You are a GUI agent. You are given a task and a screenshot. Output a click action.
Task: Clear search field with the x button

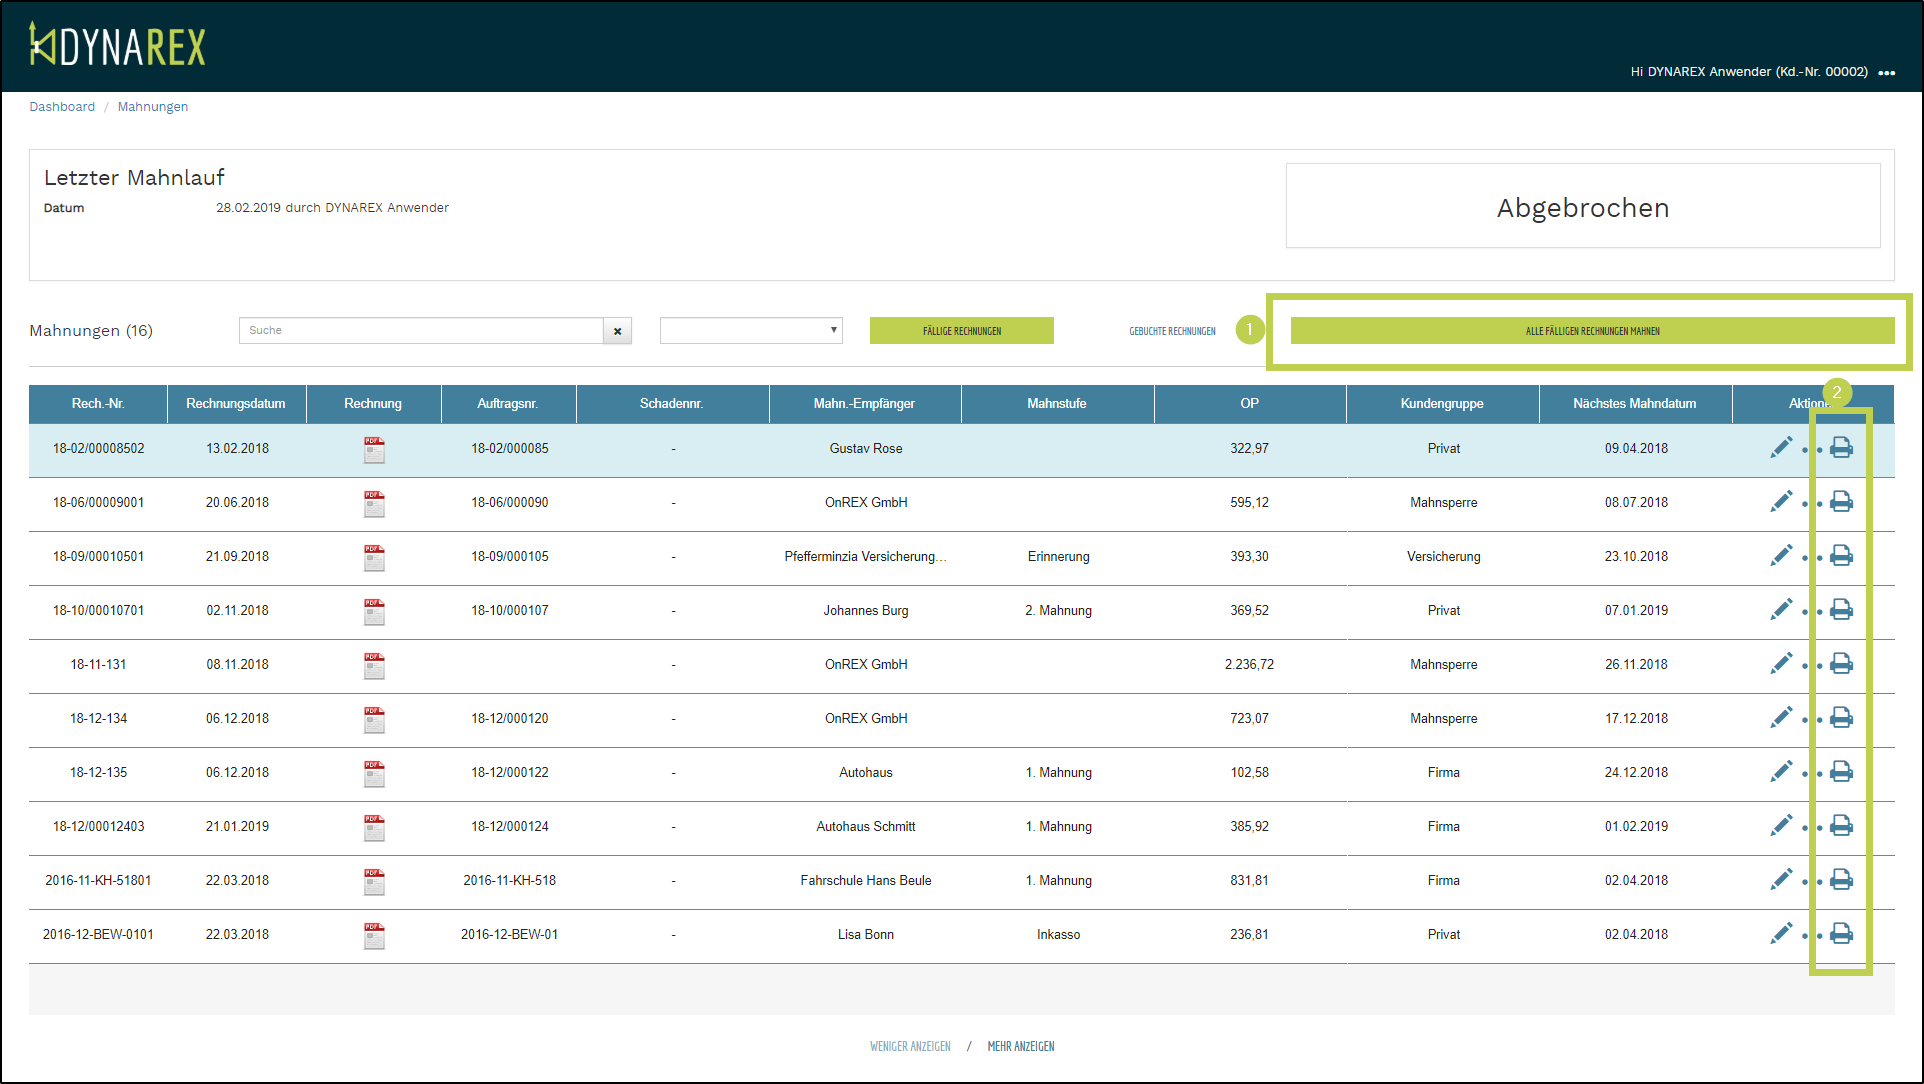(x=617, y=331)
